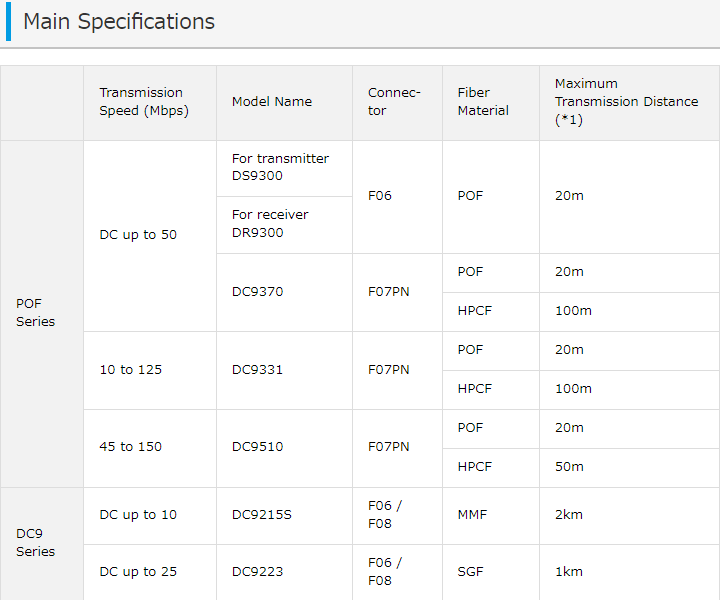Click the DC9331 model name
The image size is (720, 600).
257,370
